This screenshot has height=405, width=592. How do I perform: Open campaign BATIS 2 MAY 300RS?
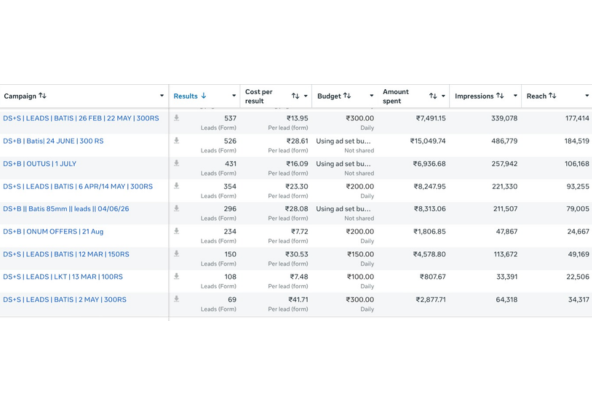pos(65,300)
